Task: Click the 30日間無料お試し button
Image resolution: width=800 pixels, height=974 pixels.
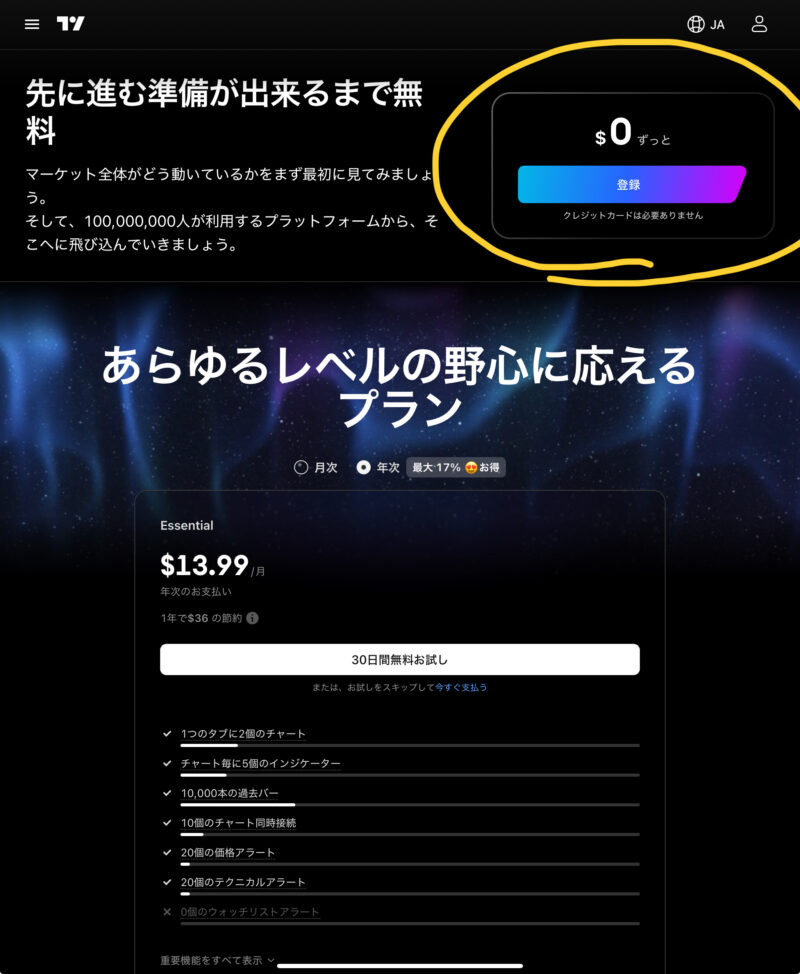Action: pos(399,660)
